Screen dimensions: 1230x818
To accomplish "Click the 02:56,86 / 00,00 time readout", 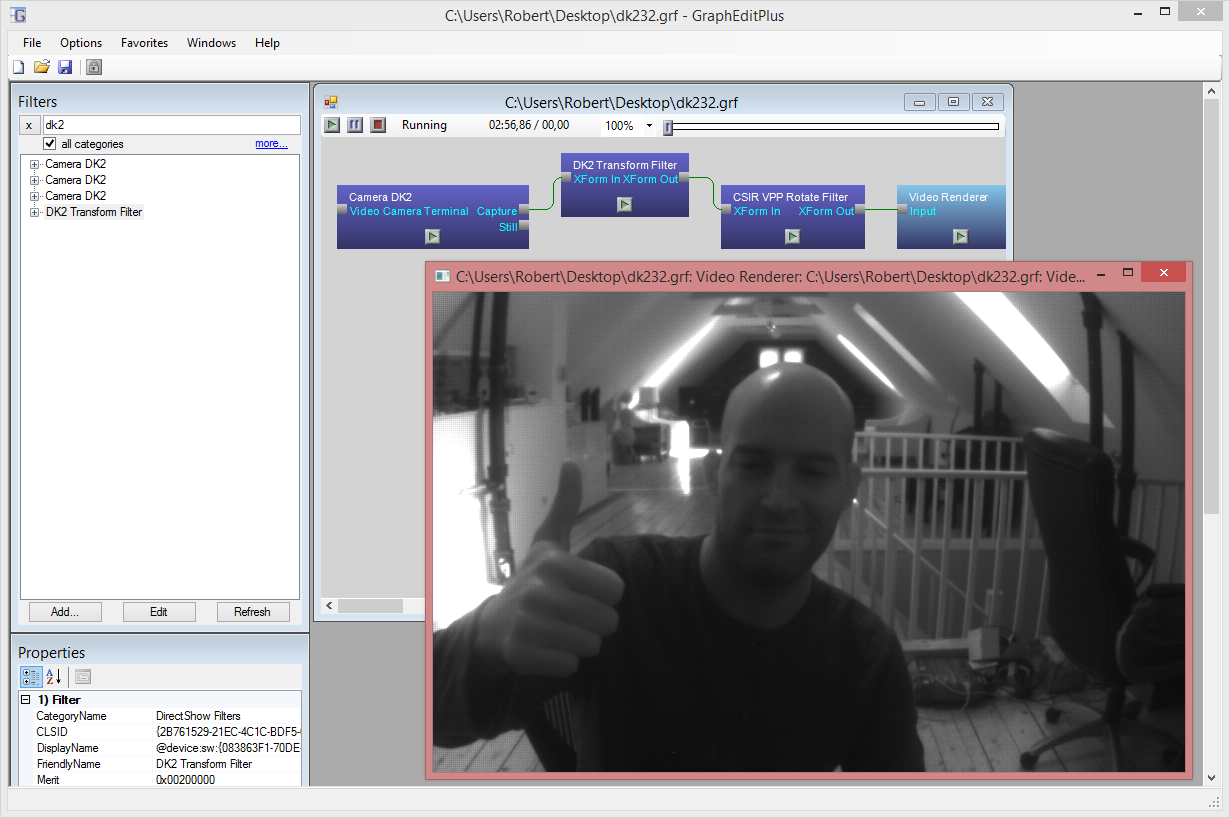I will click(x=529, y=125).
